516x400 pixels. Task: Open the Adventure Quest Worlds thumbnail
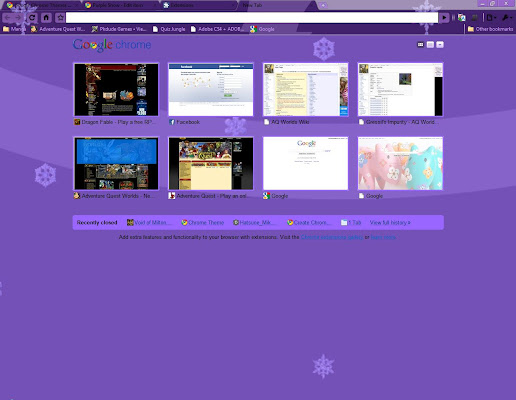coord(116,163)
